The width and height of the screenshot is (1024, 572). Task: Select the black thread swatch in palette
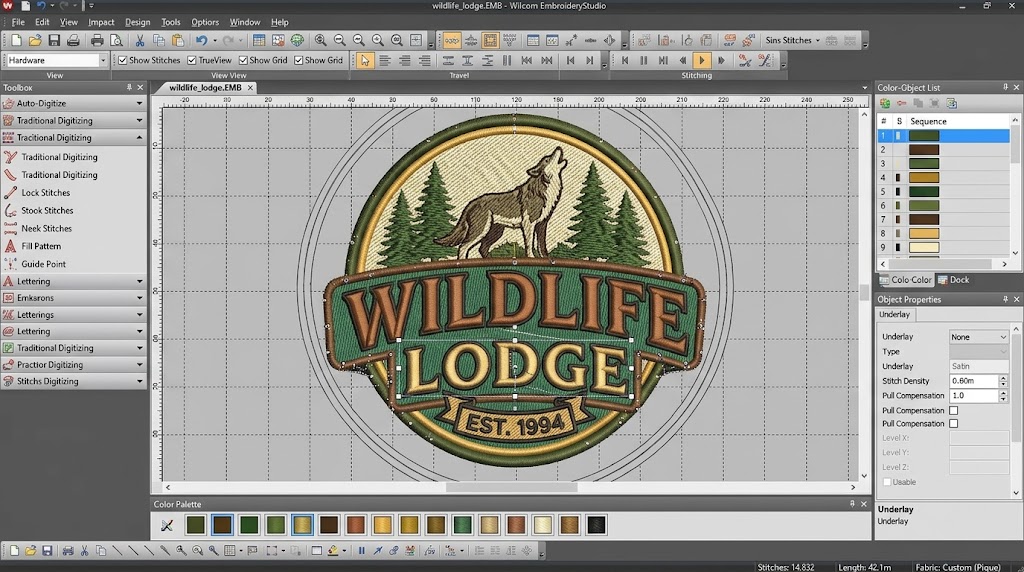click(596, 525)
